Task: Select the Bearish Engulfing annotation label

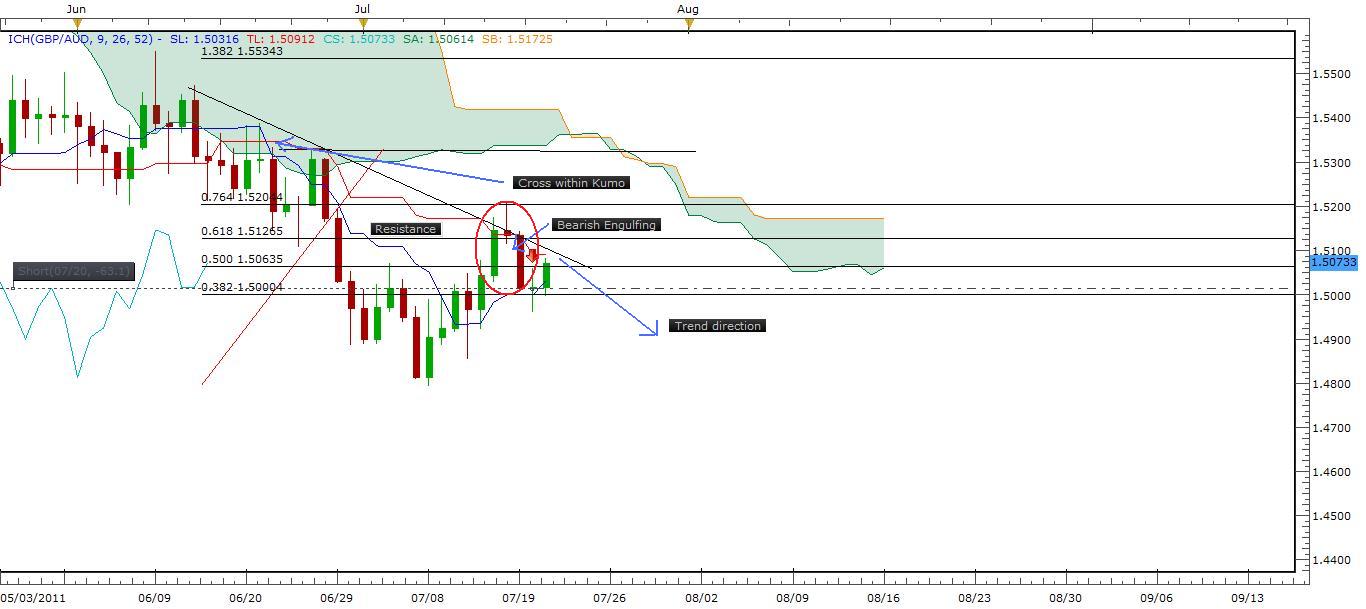Action: [605, 225]
